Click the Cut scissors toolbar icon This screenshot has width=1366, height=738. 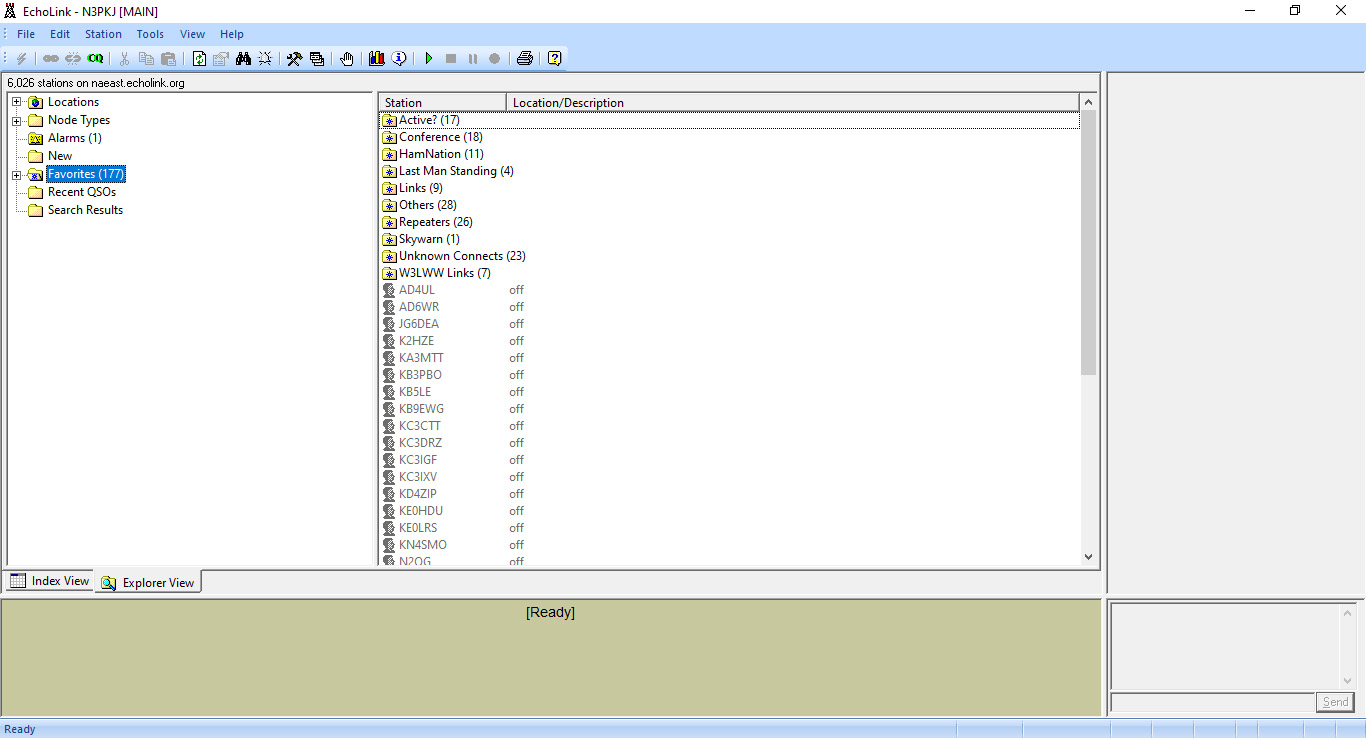[125, 59]
